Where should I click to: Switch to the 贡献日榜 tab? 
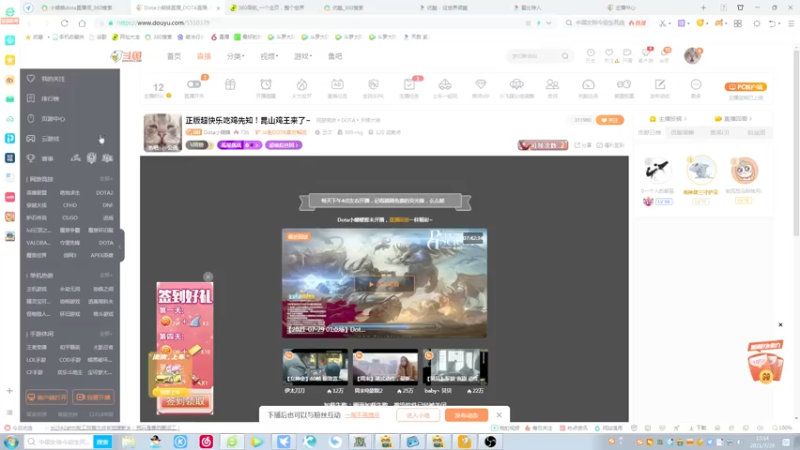[x=649, y=133]
